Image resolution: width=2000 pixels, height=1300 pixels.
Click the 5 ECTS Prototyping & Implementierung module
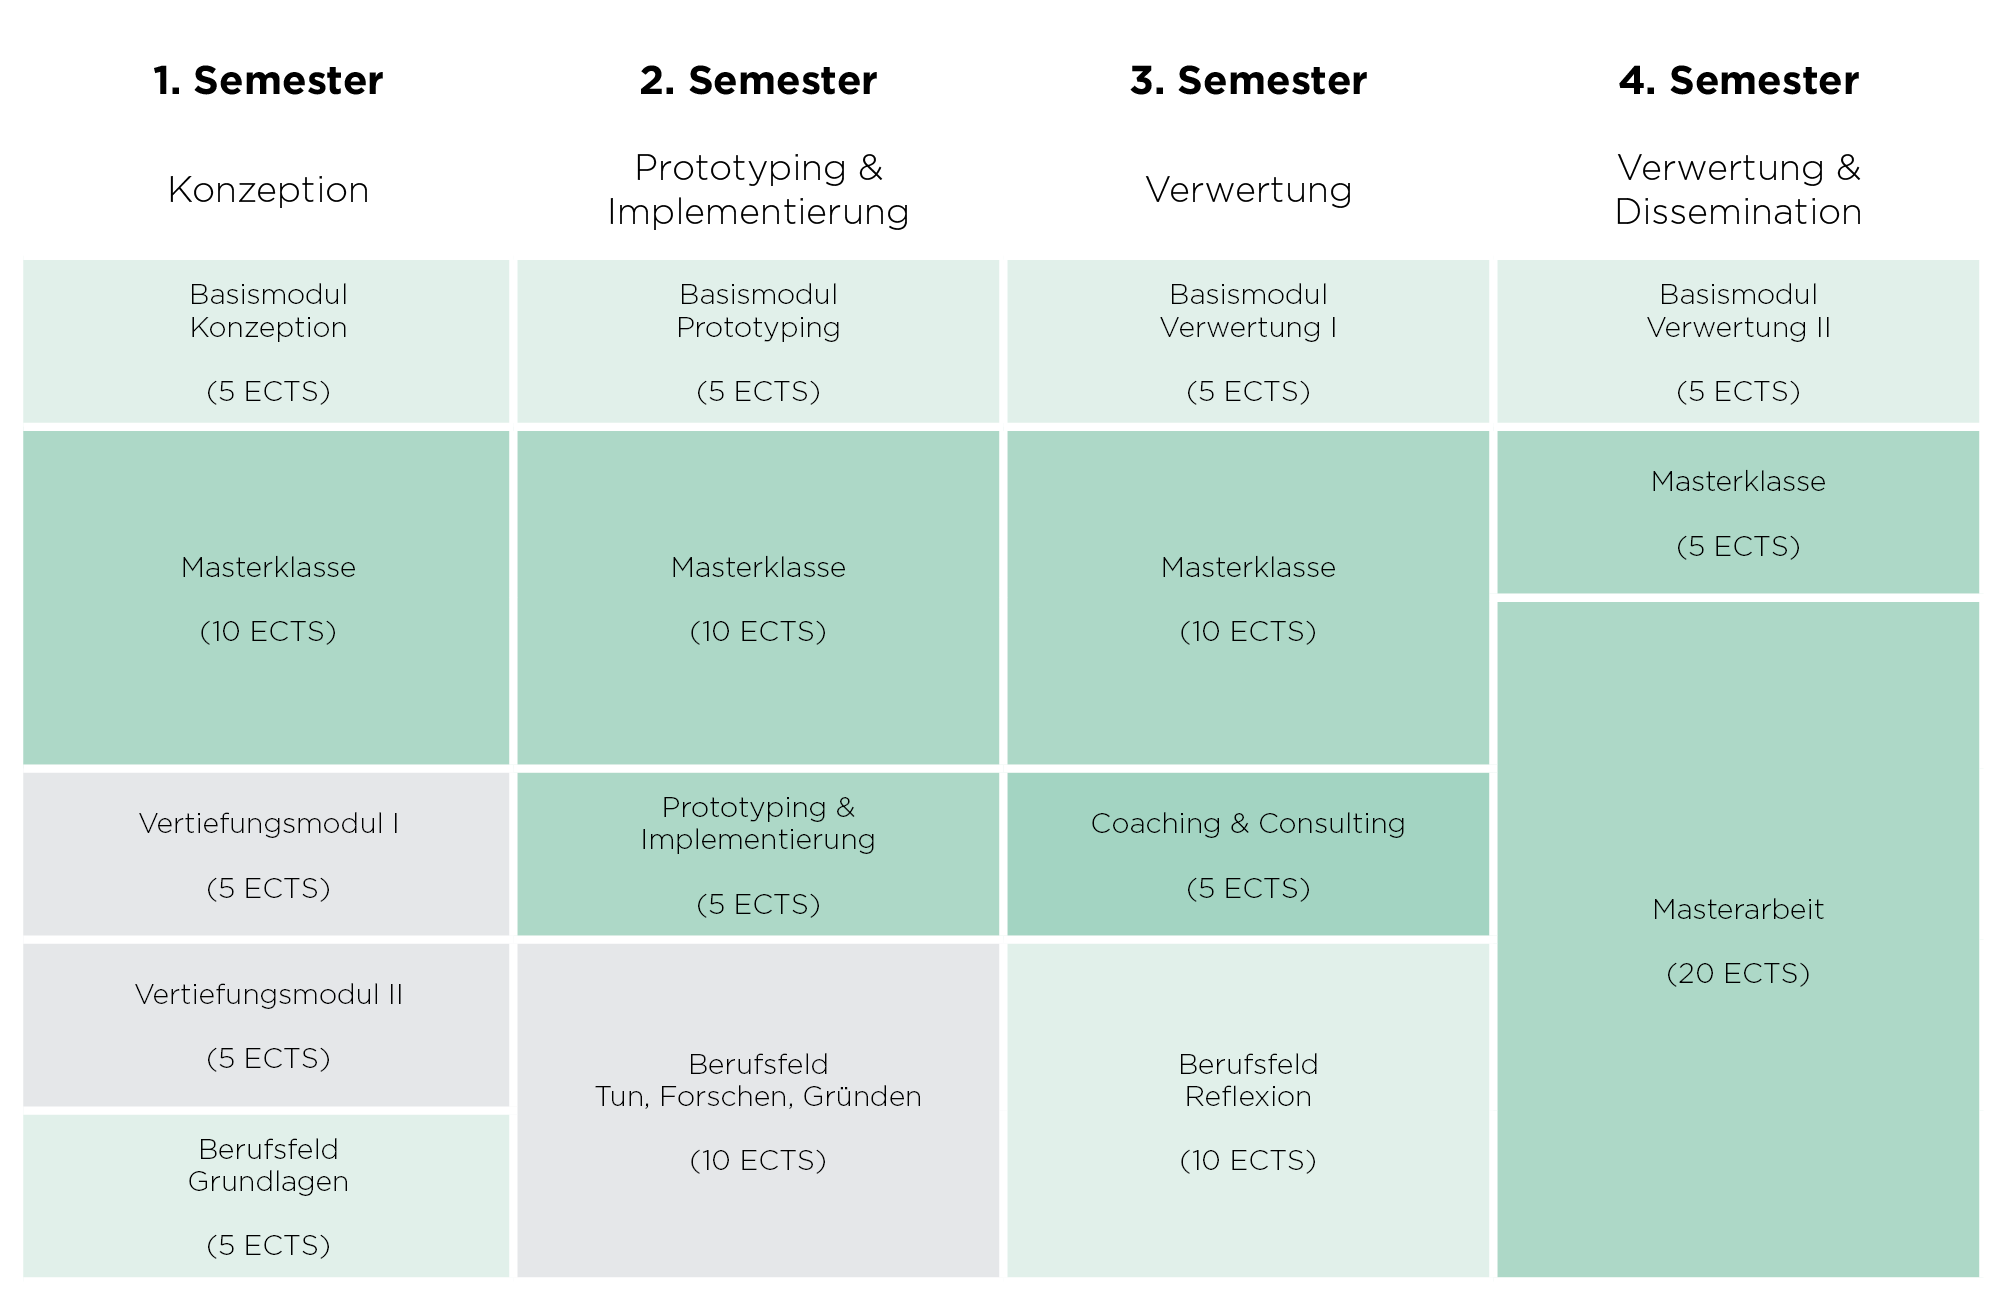(x=758, y=854)
